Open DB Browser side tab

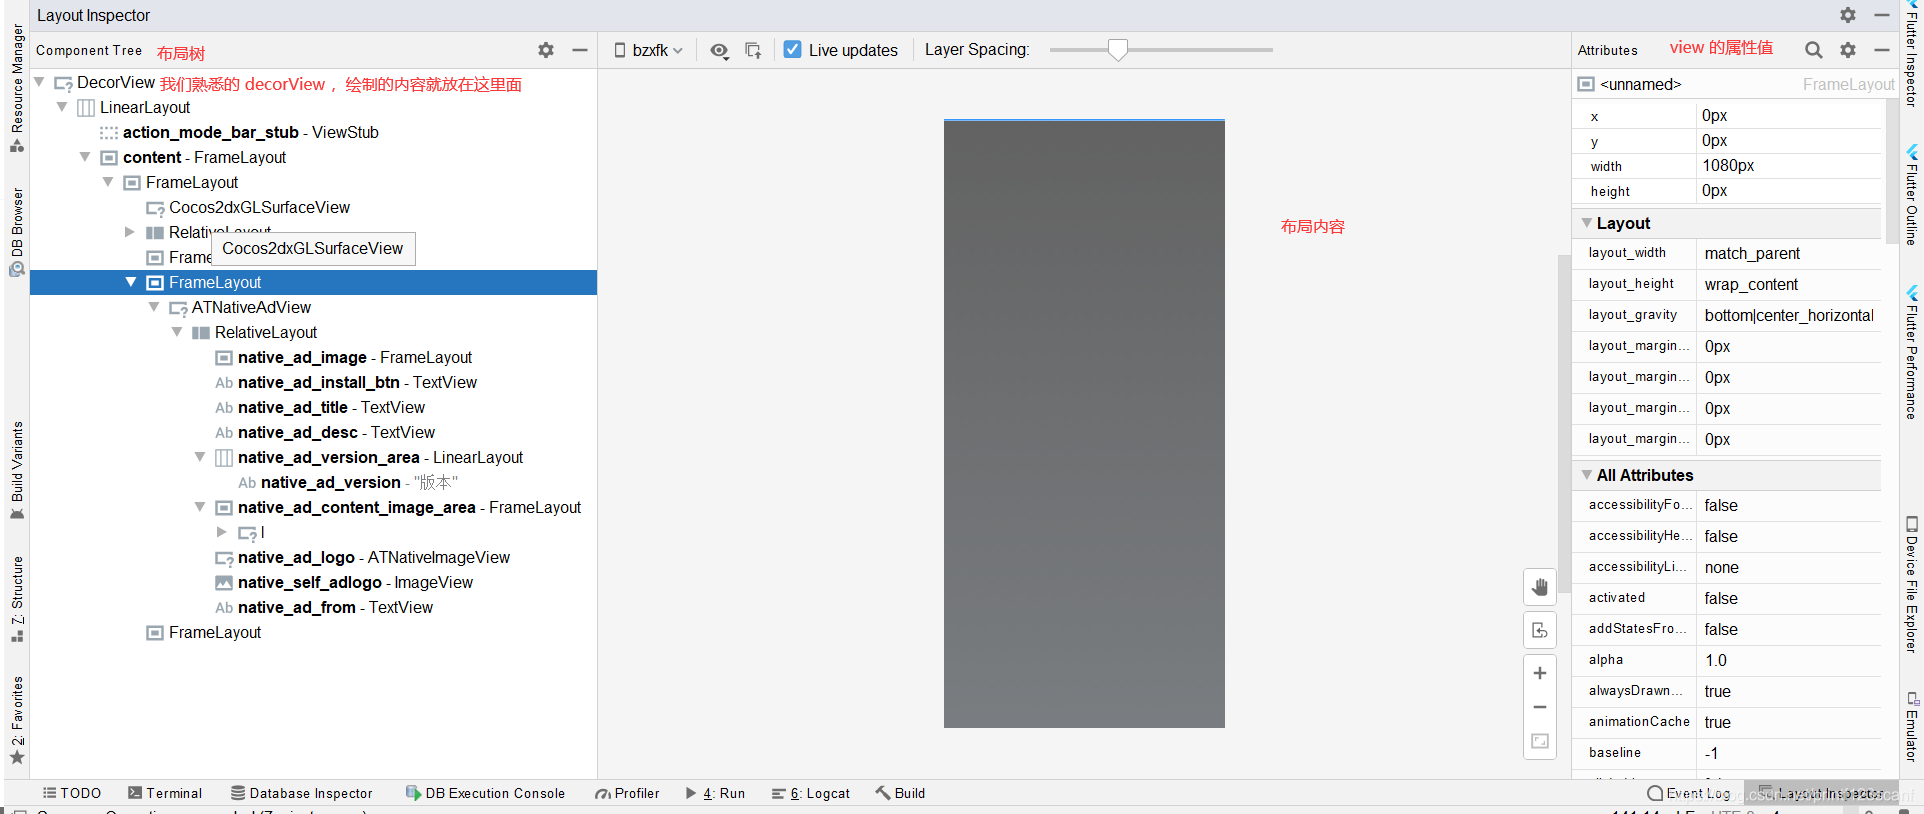[17, 231]
